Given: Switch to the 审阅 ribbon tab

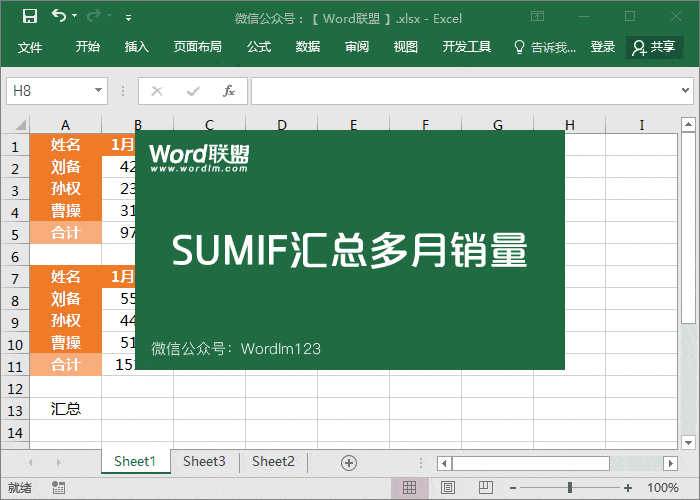Looking at the screenshot, I should click(357, 46).
